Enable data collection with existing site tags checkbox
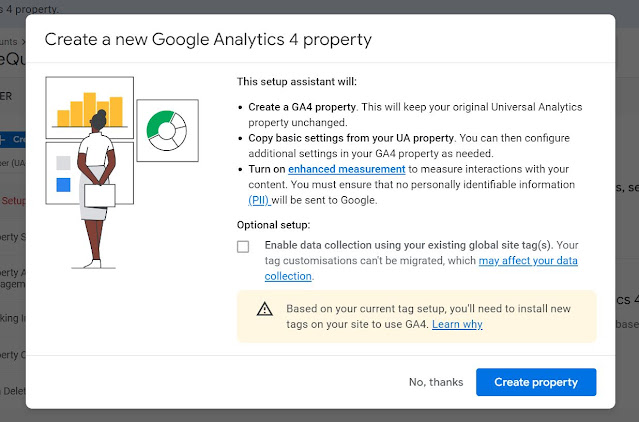639x422 pixels. (x=243, y=246)
